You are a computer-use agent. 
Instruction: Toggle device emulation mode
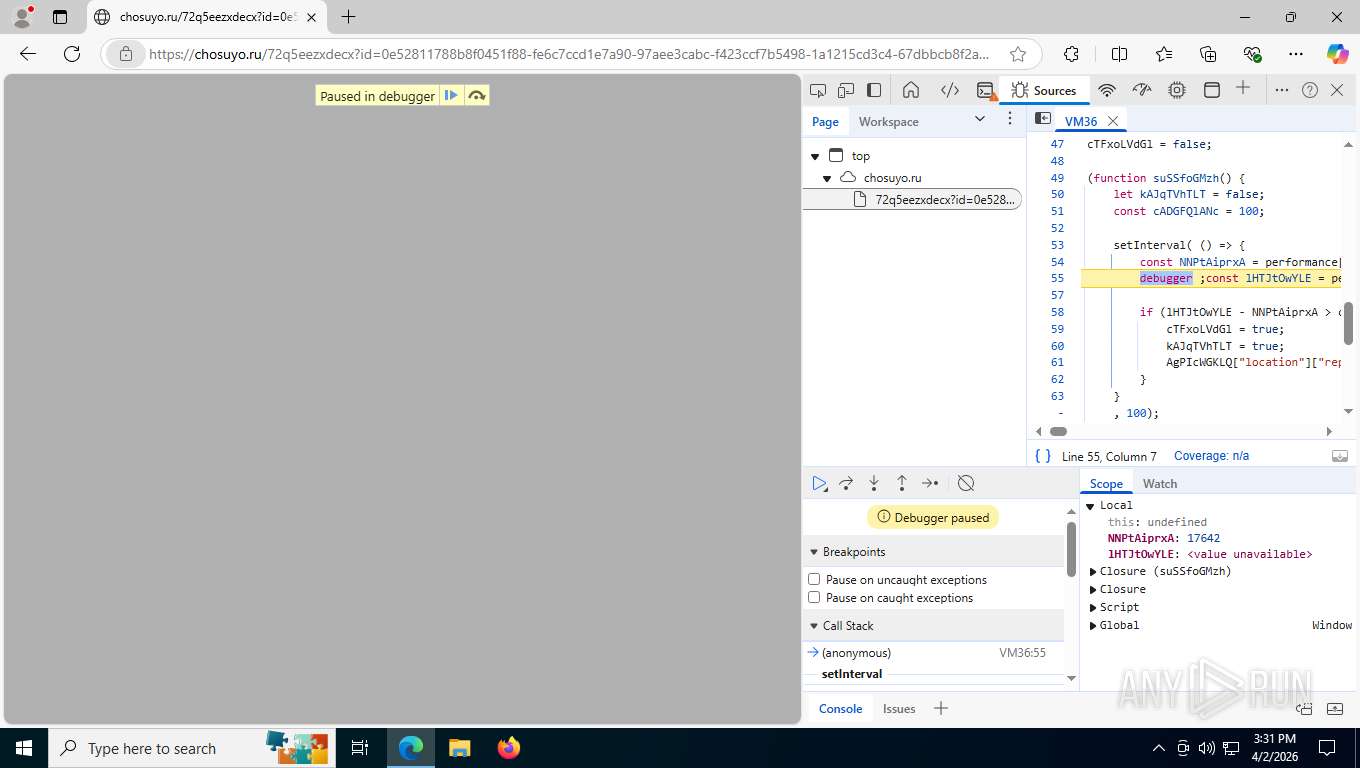(846, 90)
